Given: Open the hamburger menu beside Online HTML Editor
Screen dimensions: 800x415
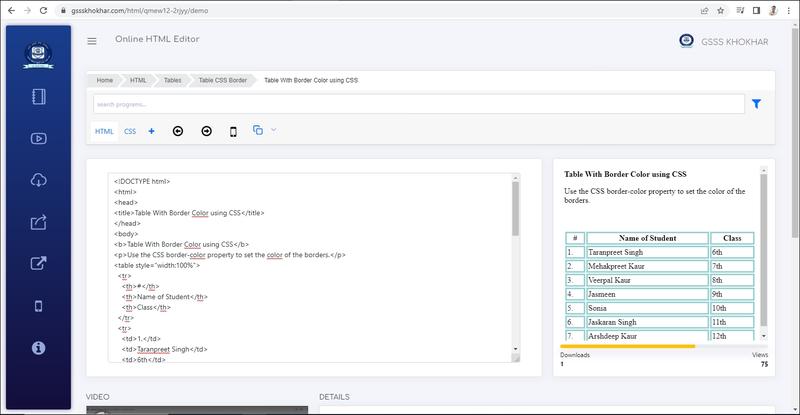Looking at the screenshot, I should pos(92,41).
